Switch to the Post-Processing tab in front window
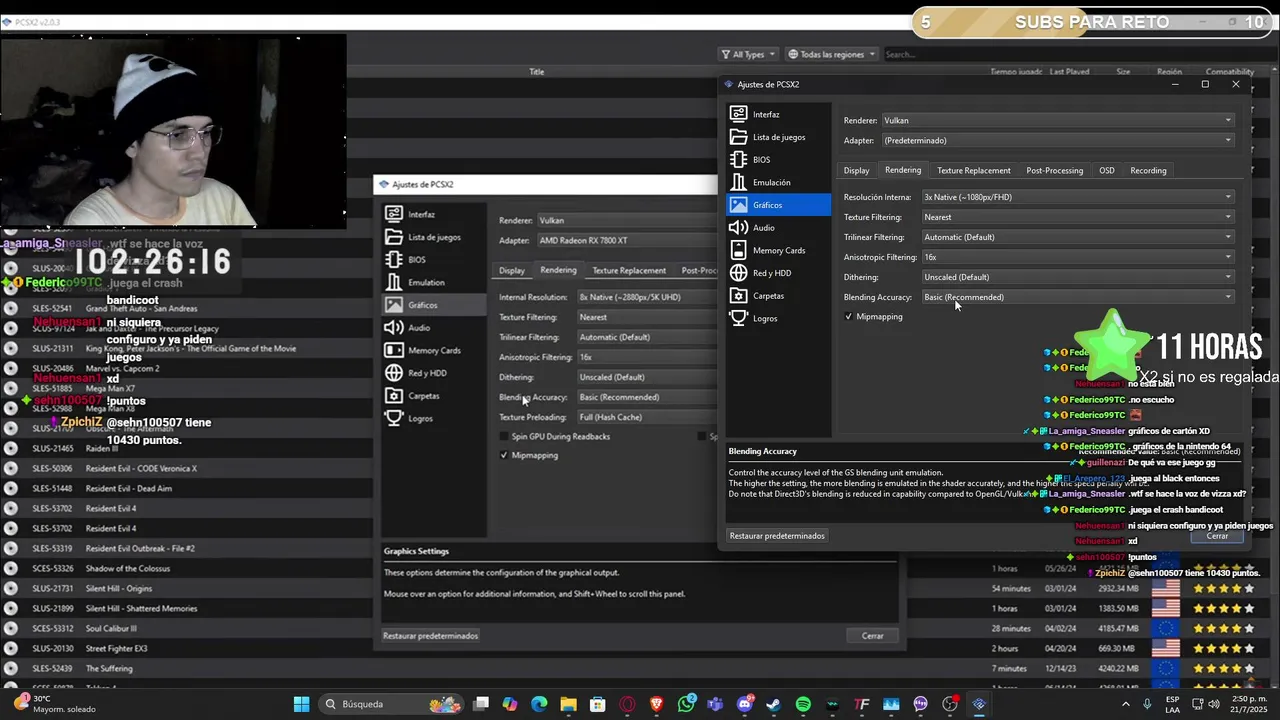The width and height of the screenshot is (1280, 720). click(1054, 170)
